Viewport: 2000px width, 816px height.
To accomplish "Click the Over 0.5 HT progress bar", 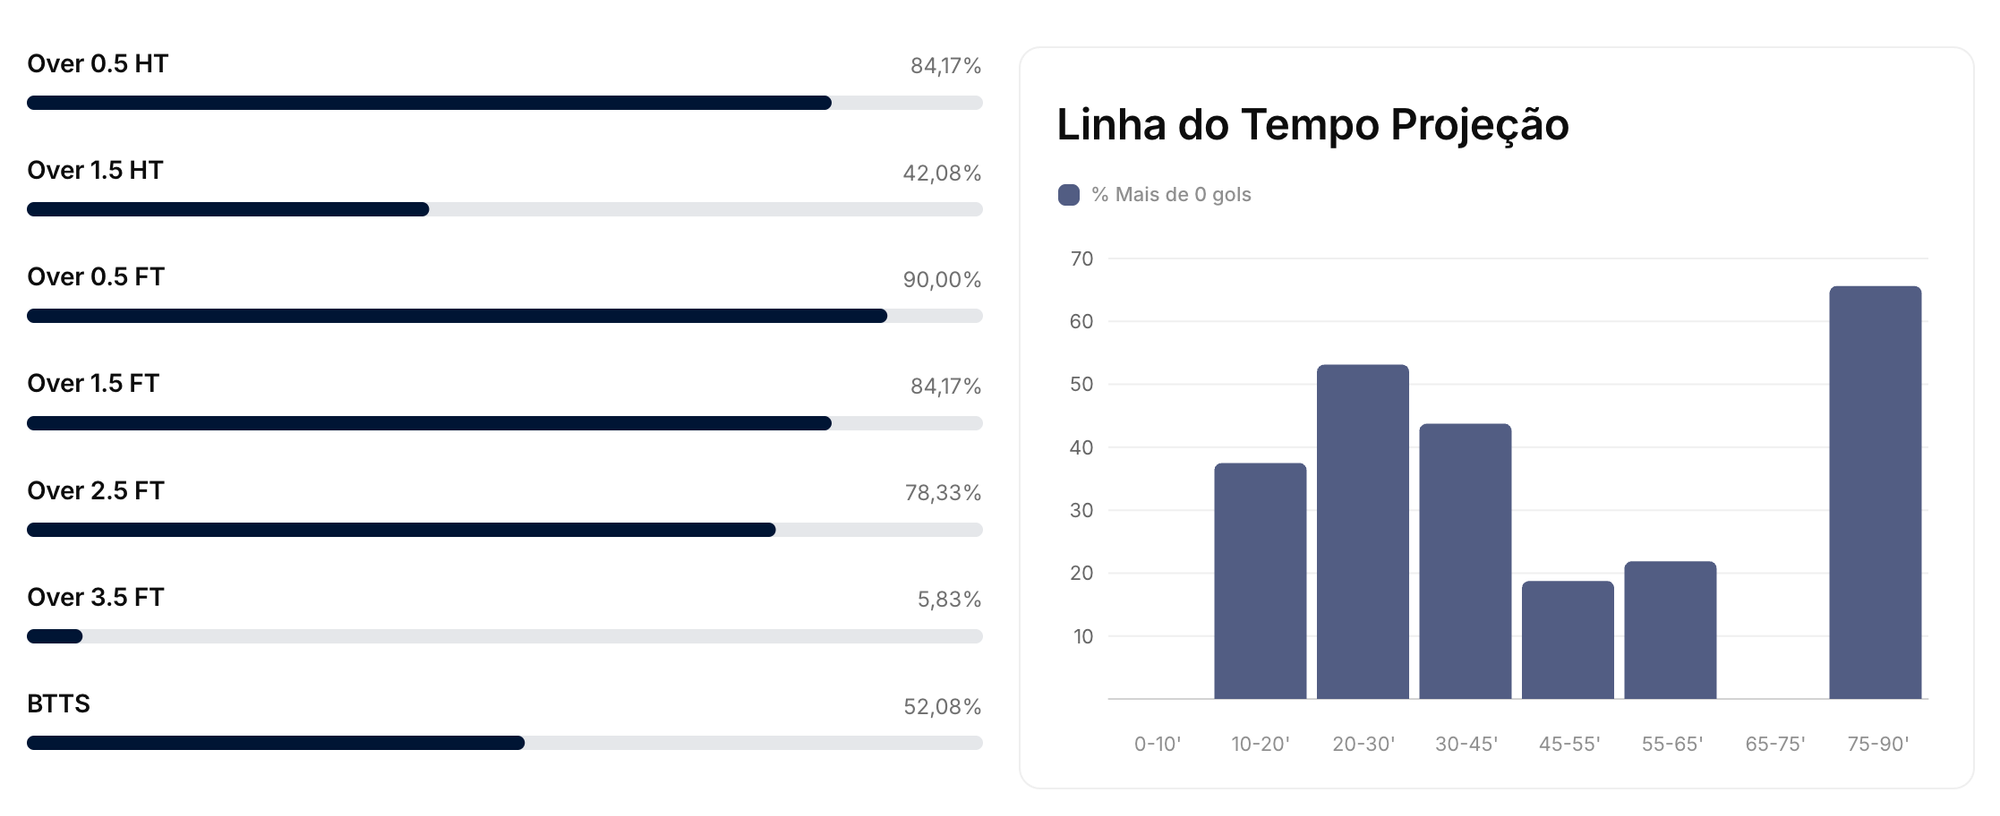I will 504,103.
